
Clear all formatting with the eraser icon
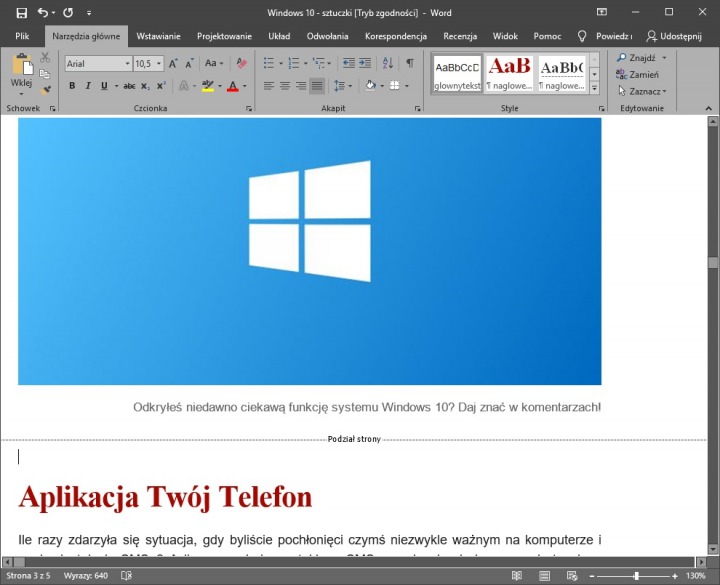(x=242, y=63)
